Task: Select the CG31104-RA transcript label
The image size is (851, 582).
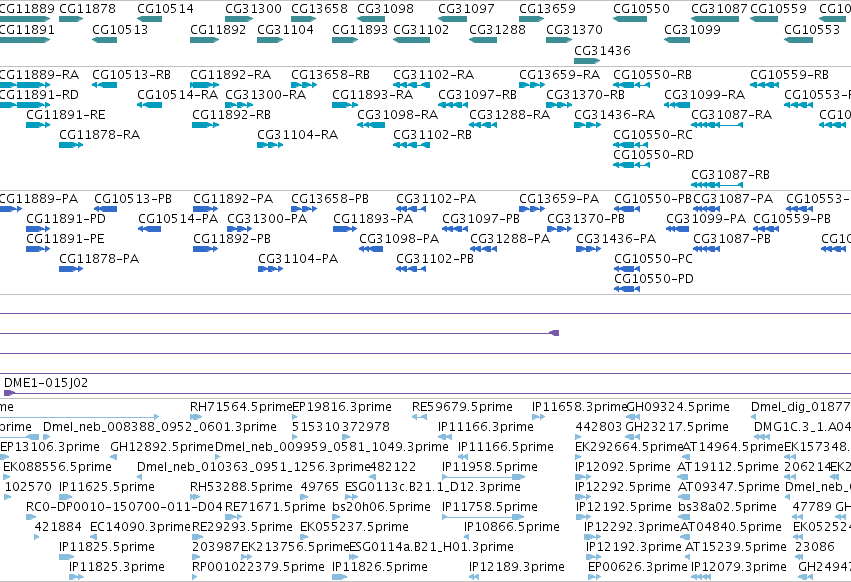Action: pyautogui.click(x=297, y=135)
